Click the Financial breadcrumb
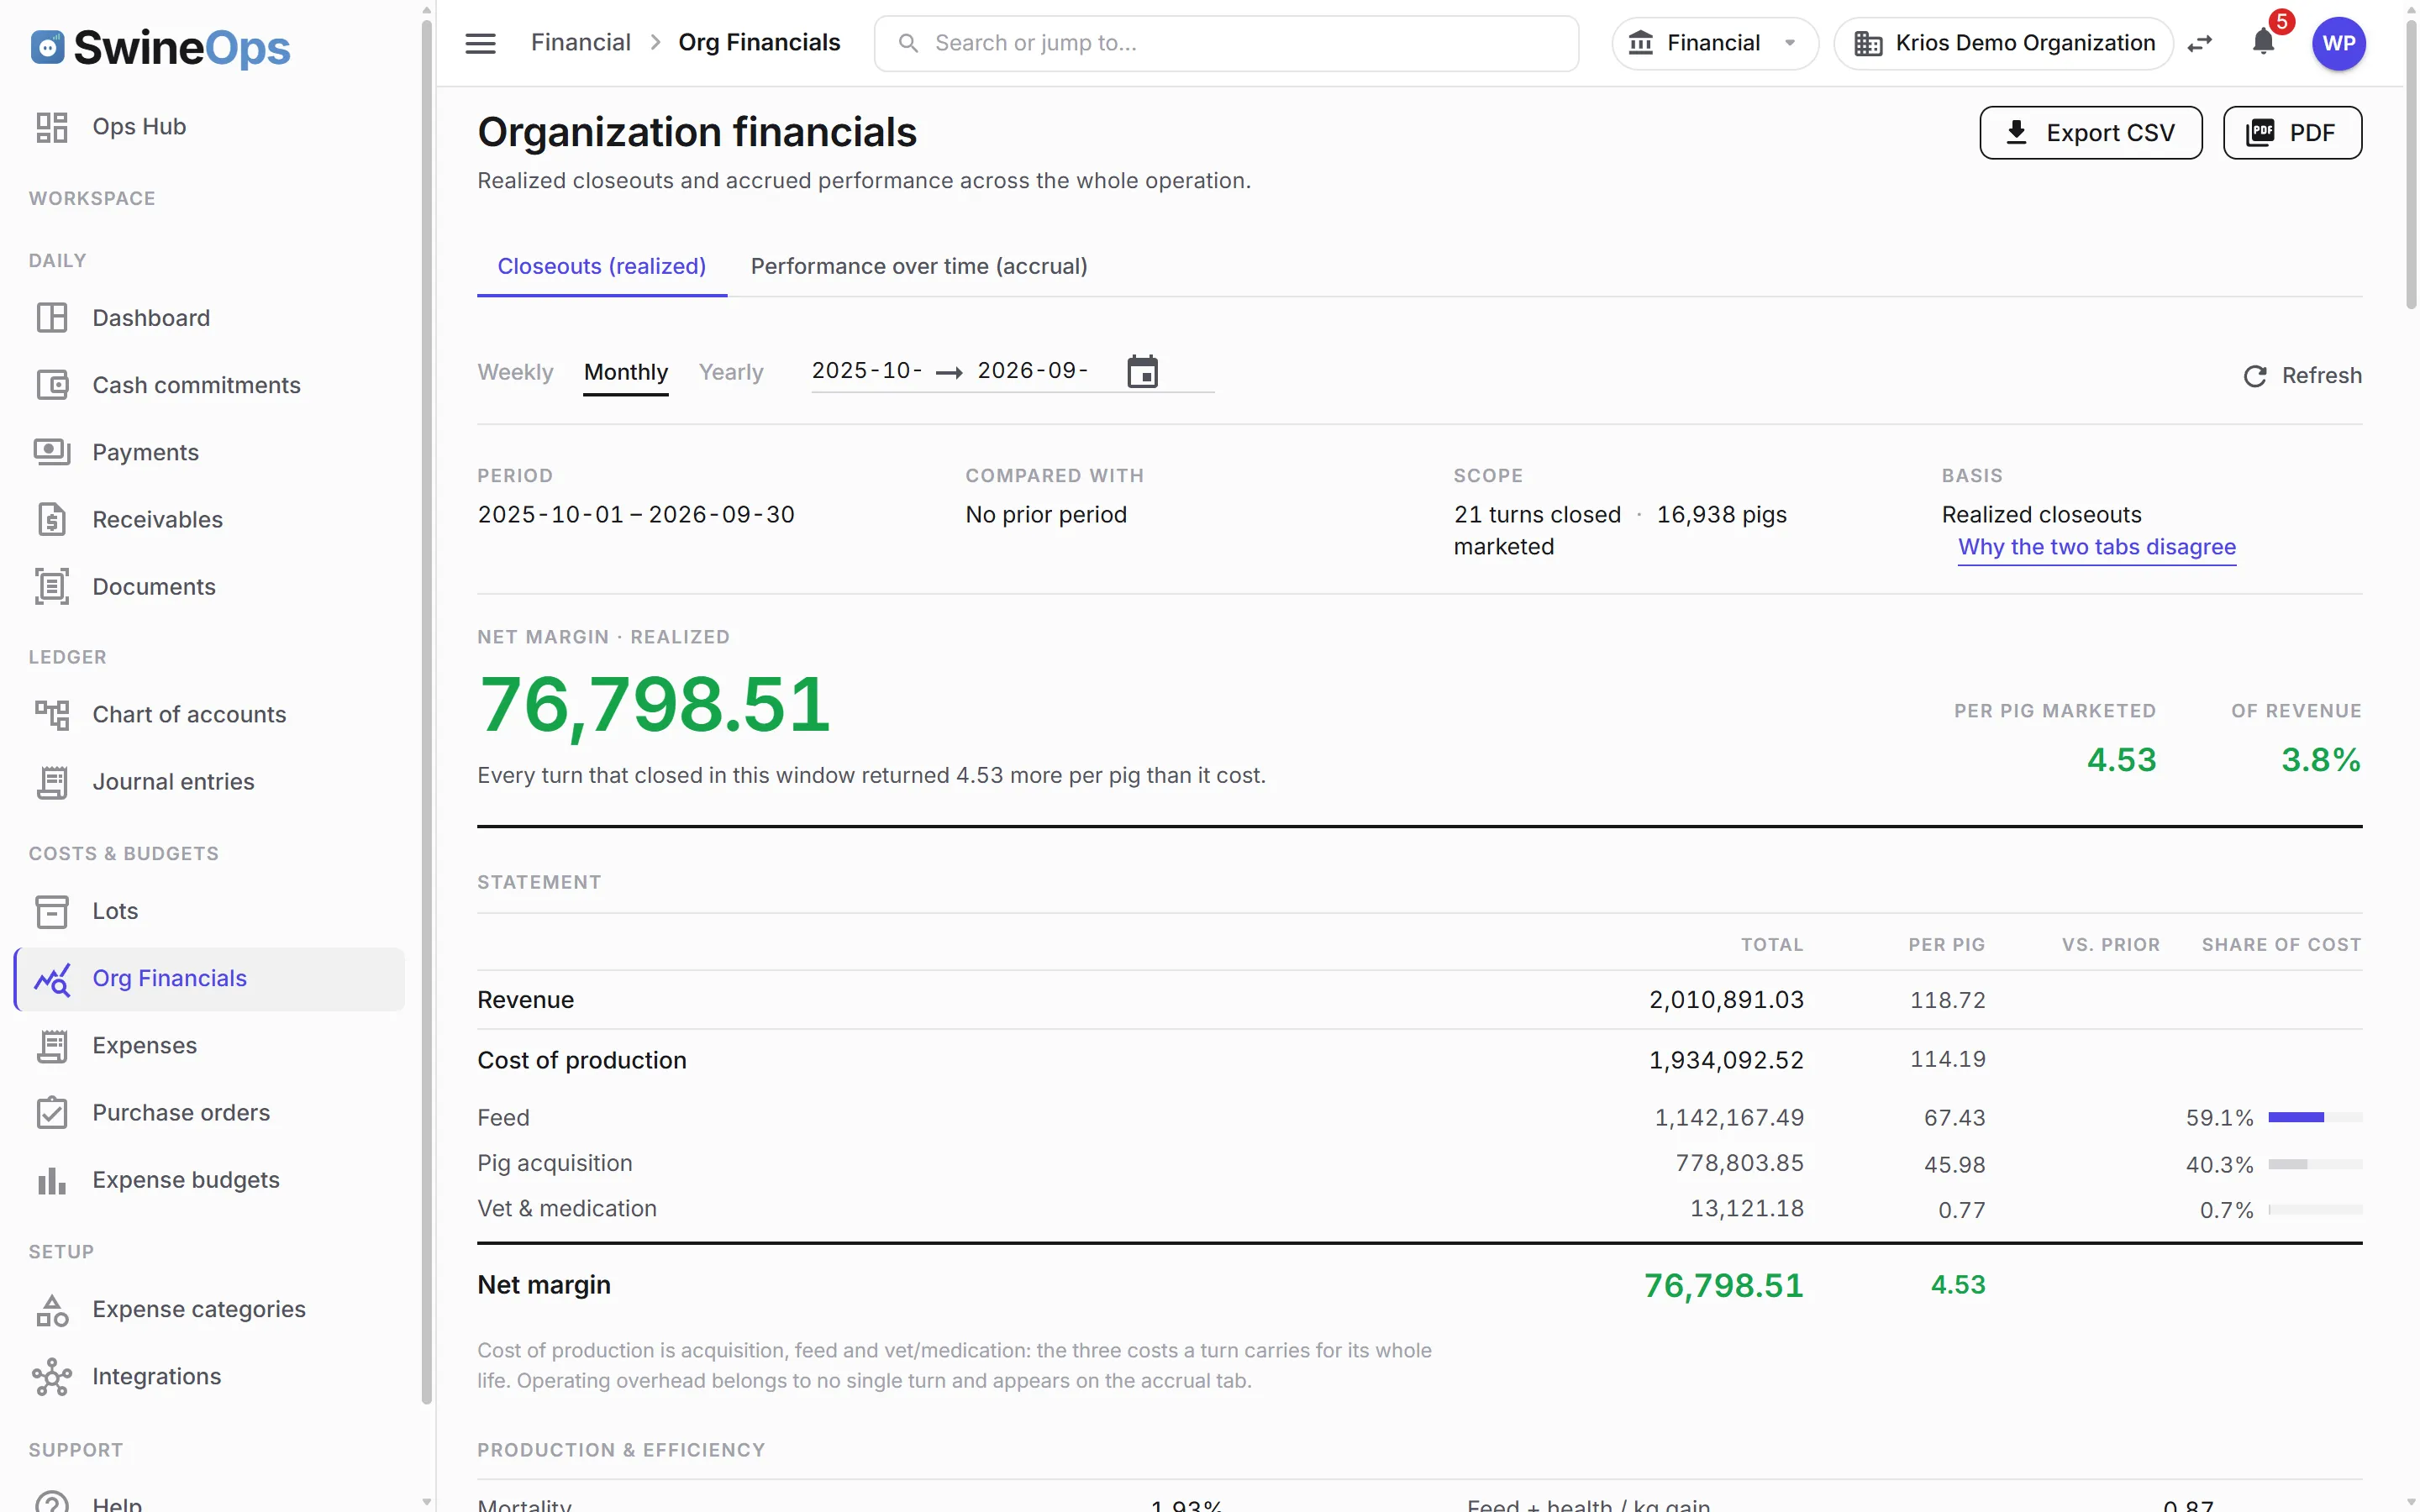 (x=580, y=42)
